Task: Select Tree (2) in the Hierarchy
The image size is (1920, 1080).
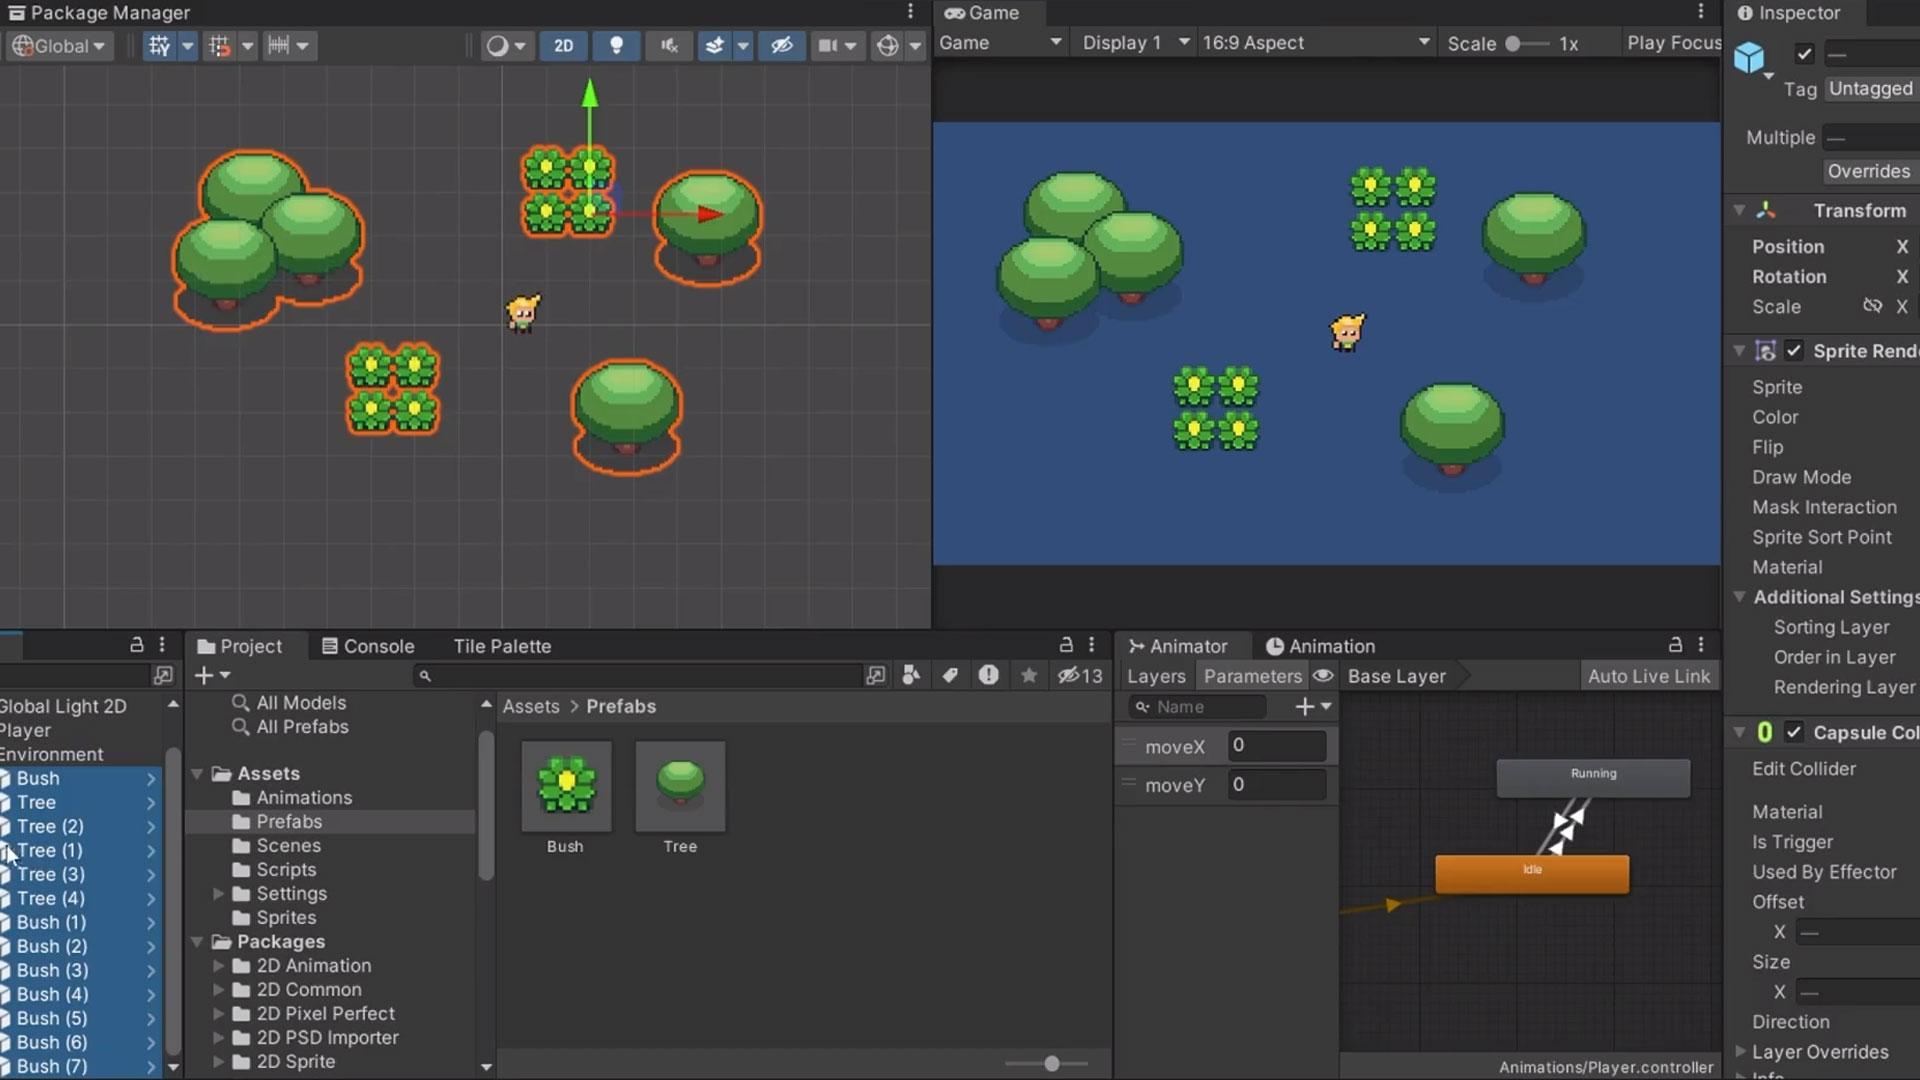Action: point(50,826)
